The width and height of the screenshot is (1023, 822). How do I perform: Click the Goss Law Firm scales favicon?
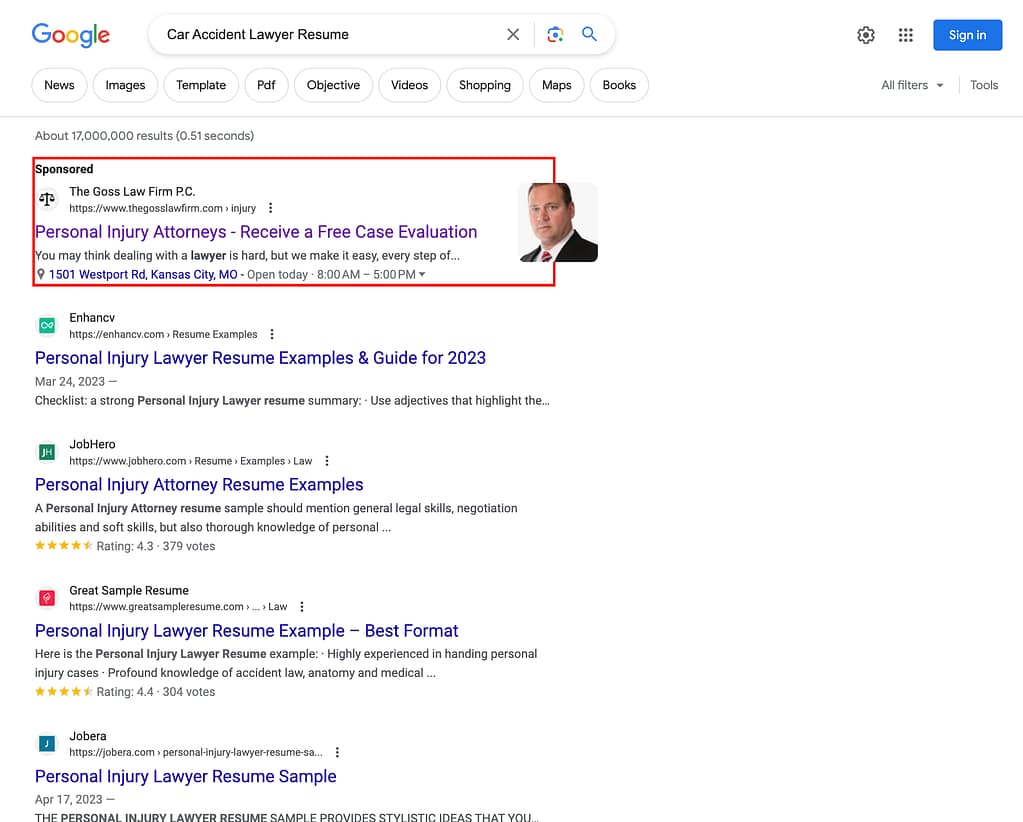click(x=47, y=199)
